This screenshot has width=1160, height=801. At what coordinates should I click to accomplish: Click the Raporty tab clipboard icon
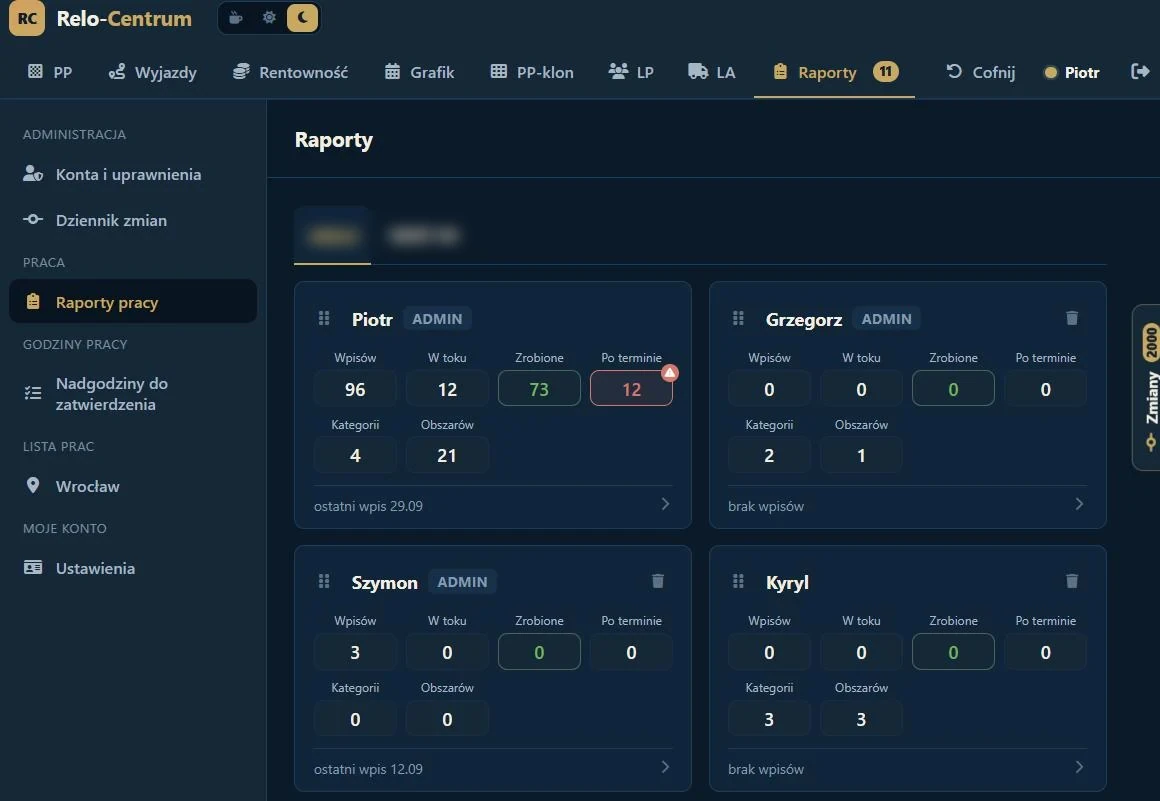click(780, 72)
